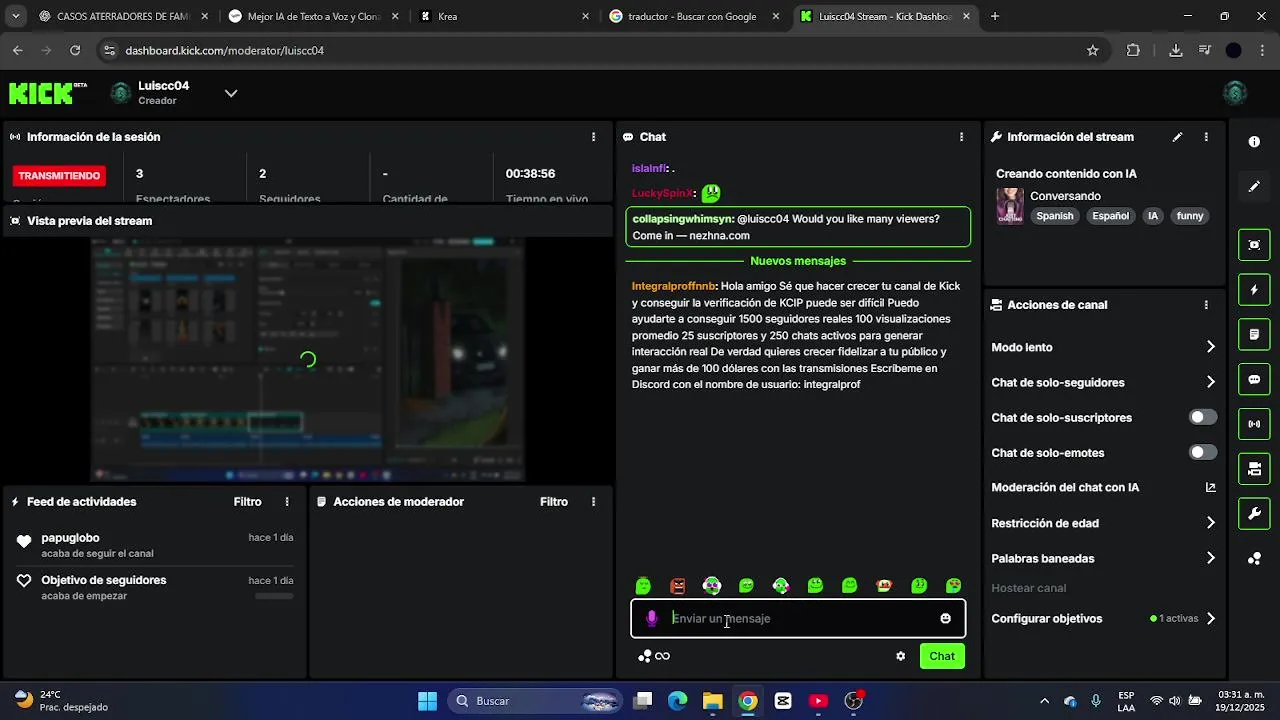Toggle Chat de solo-emotes switch
Screen dimensions: 1280x720
click(x=1203, y=453)
